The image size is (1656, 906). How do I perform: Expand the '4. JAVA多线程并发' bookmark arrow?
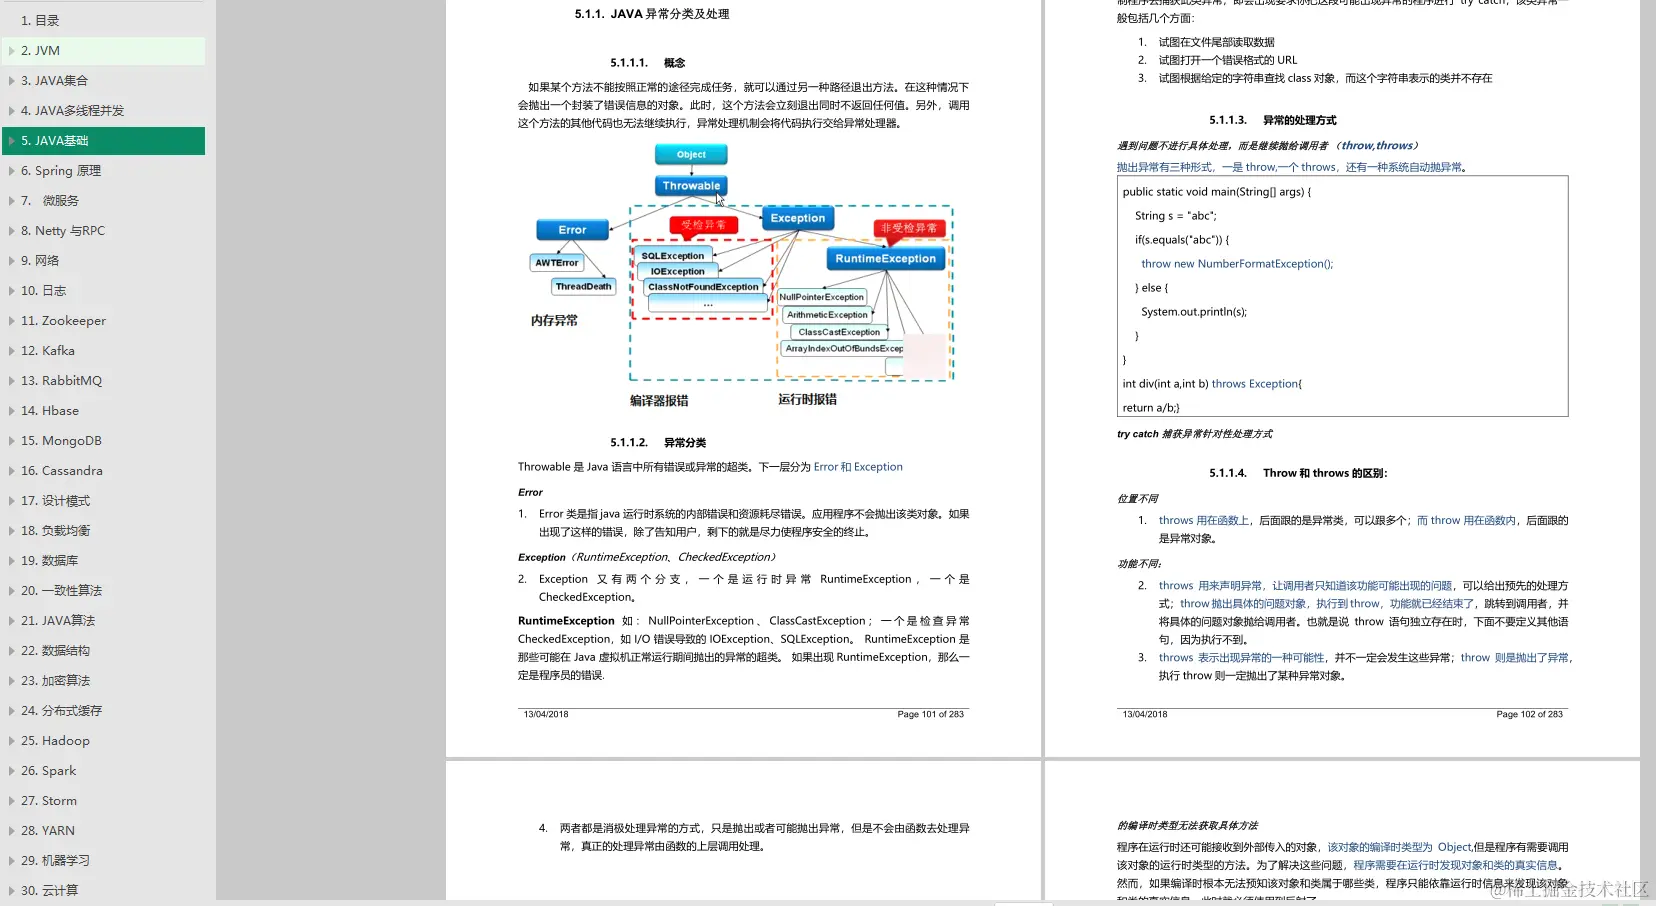coord(12,110)
